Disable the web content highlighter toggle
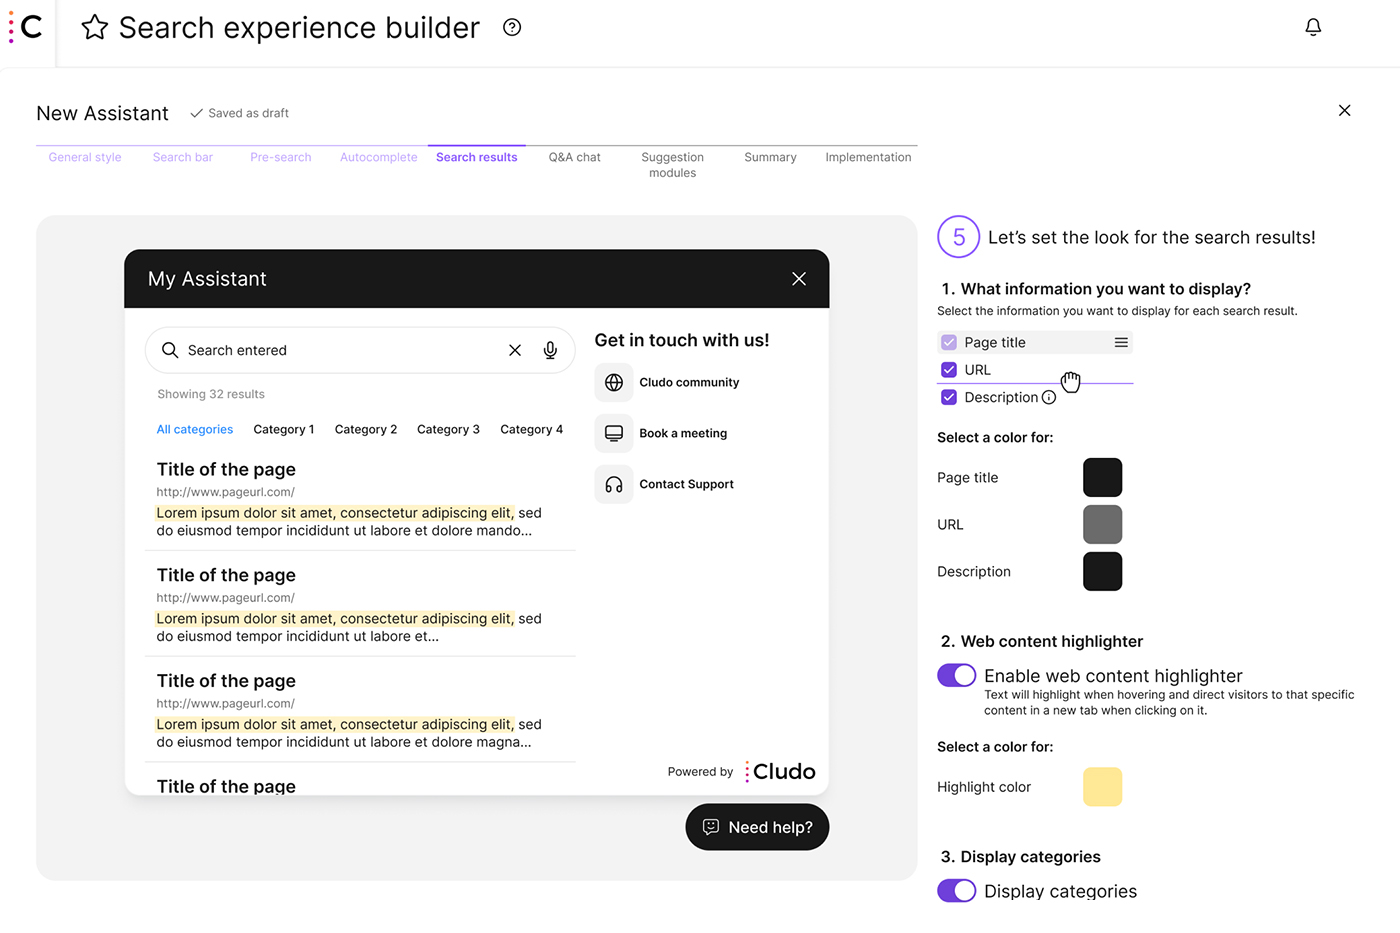The height and width of the screenshot is (933, 1400). pyautogui.click(x=957, y=675)
